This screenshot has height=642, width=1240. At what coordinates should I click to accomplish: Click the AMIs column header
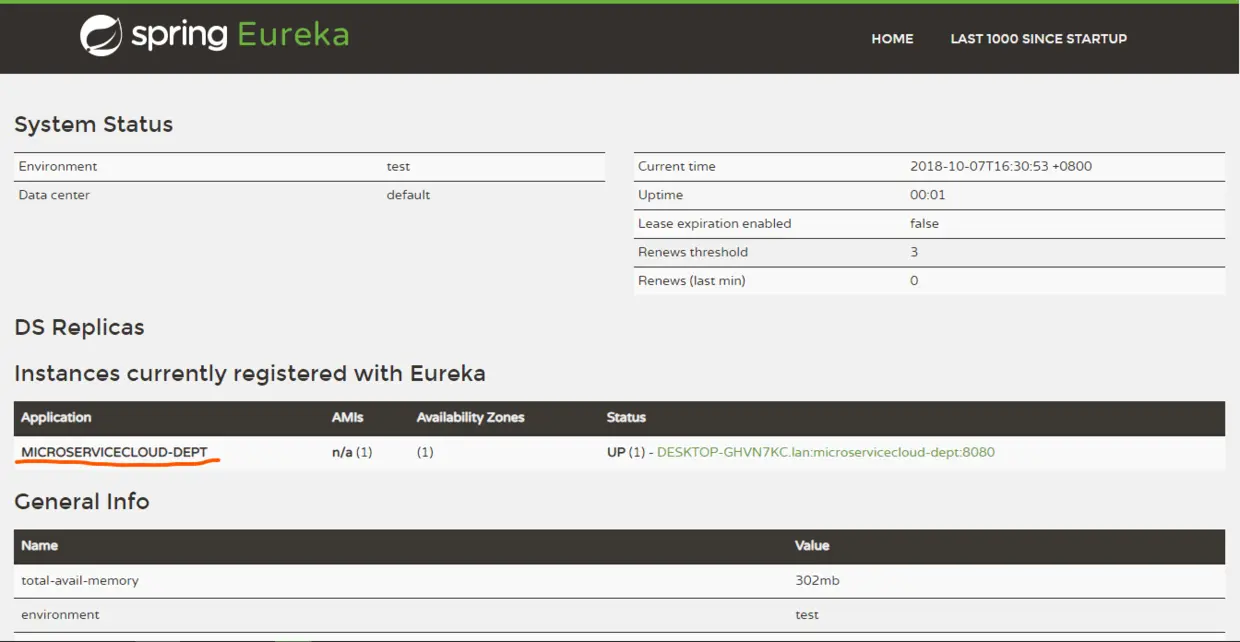coord(344,418)
